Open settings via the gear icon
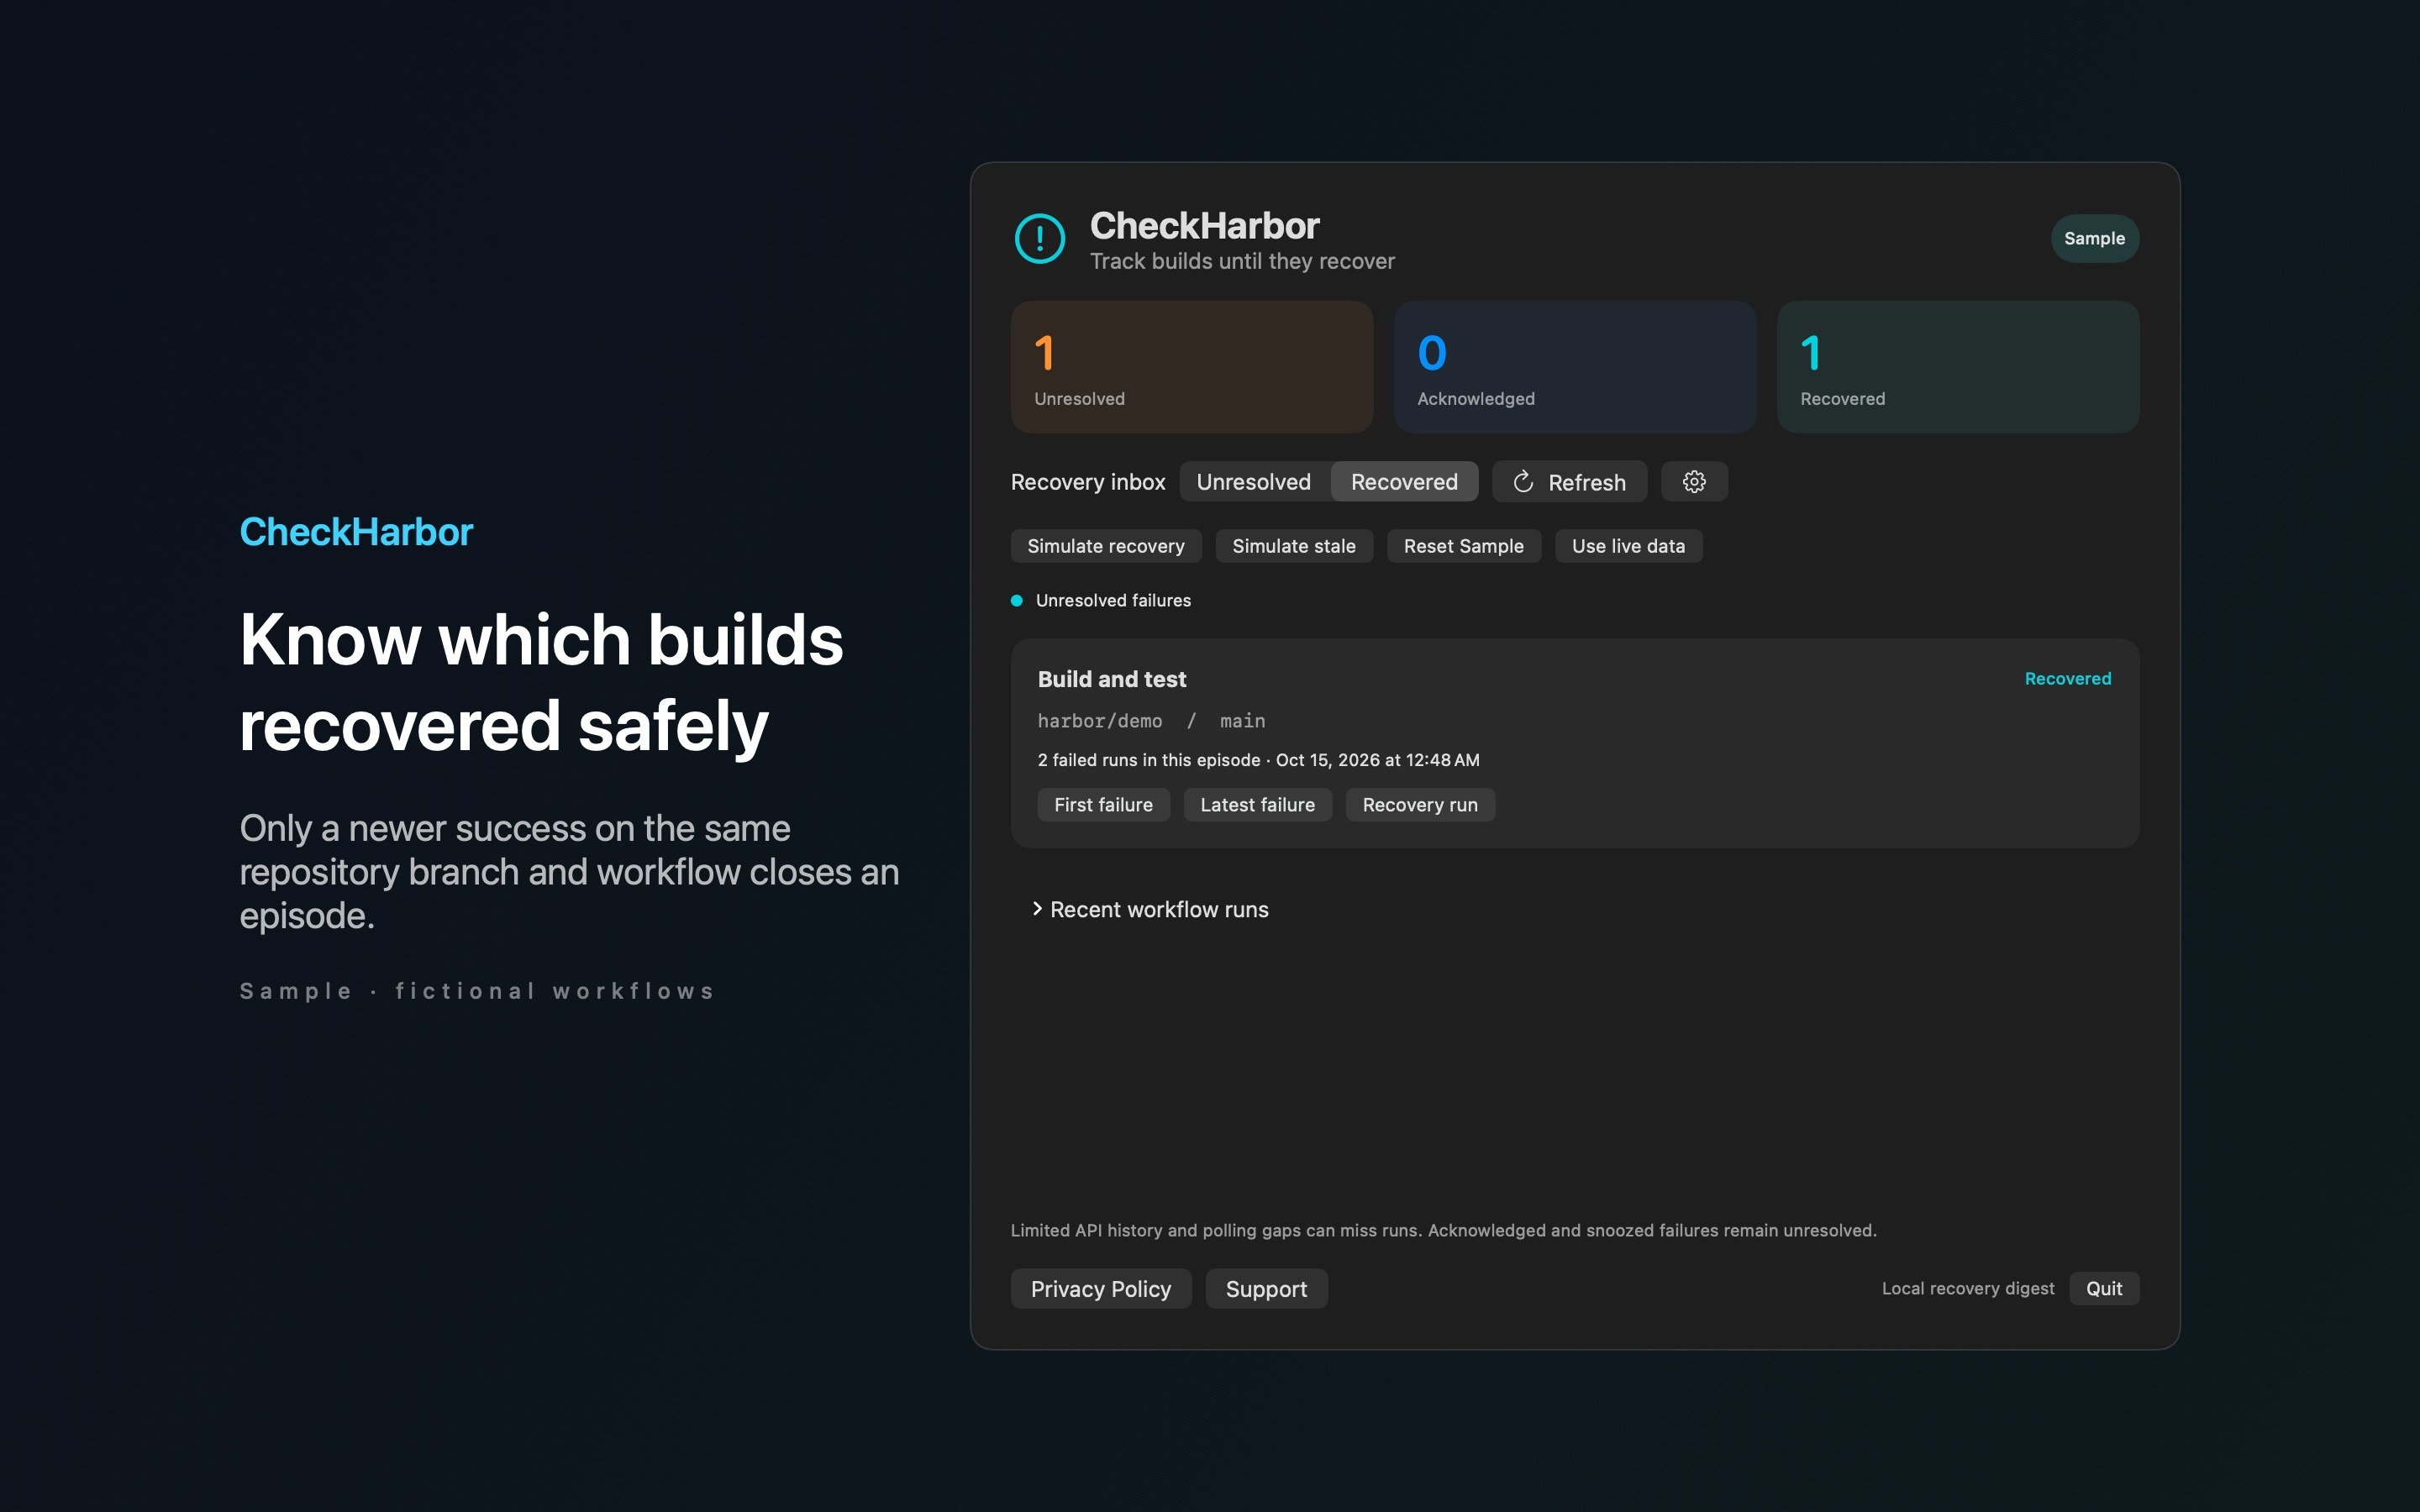The width and height of the screenshot is (2420, 1512). coord(1694,482)
